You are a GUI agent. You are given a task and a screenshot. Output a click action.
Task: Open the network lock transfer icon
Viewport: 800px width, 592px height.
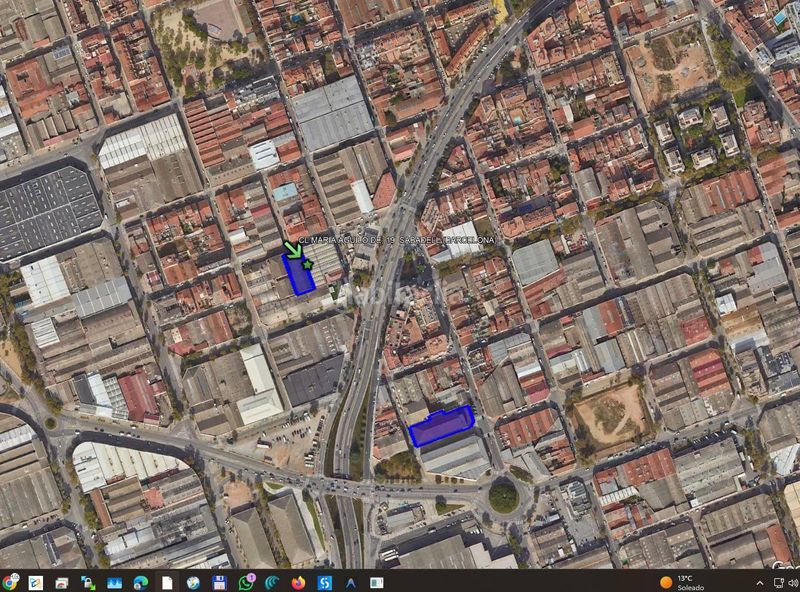pos(88,582)
